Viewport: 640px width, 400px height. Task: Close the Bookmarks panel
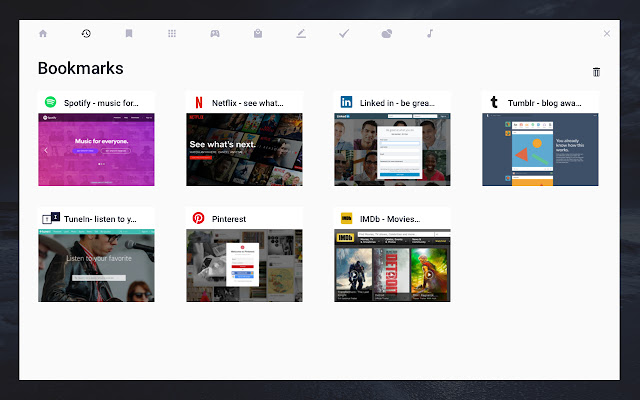coord(607,33)
